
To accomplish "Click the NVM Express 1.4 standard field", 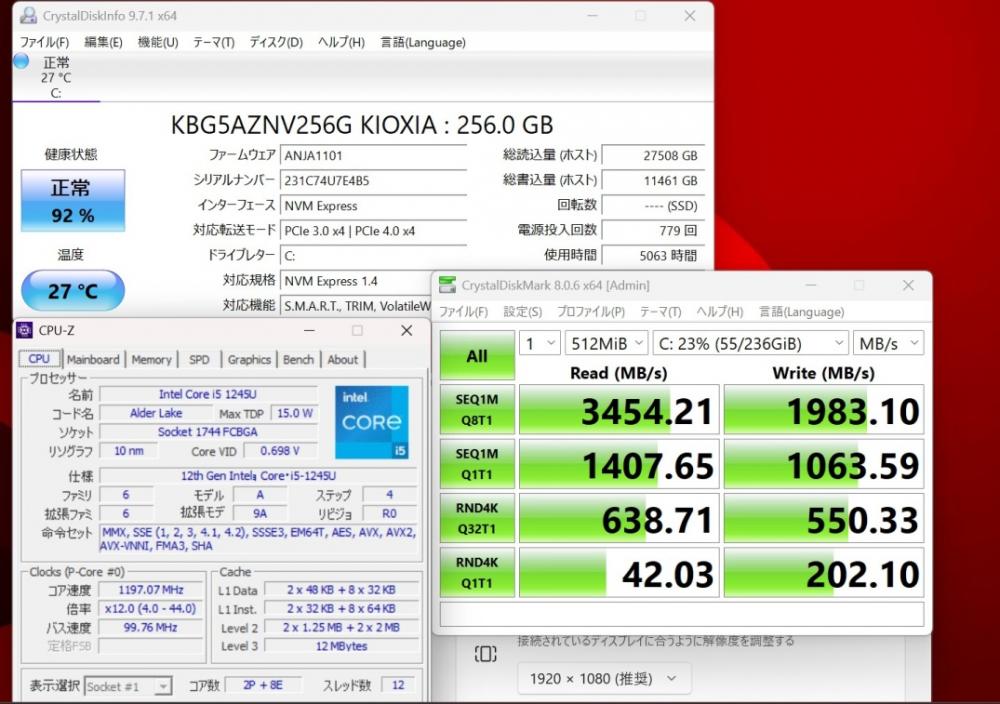I will tap(357, 281).
